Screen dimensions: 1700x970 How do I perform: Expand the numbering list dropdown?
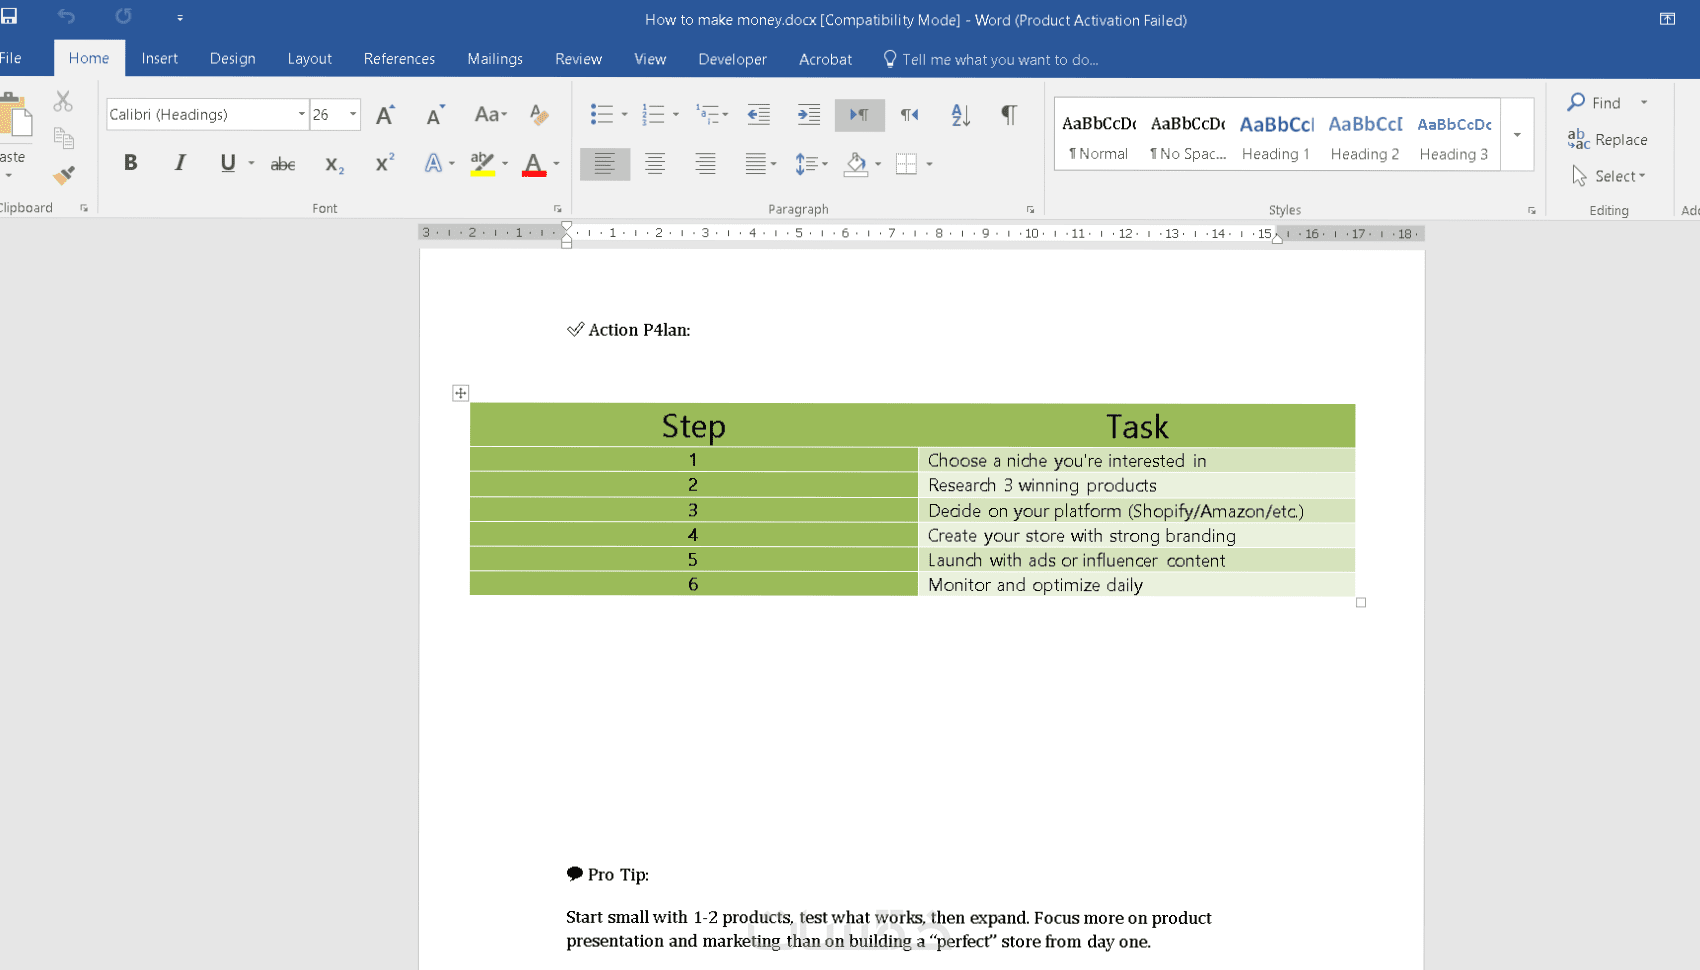tap(676, 115)
